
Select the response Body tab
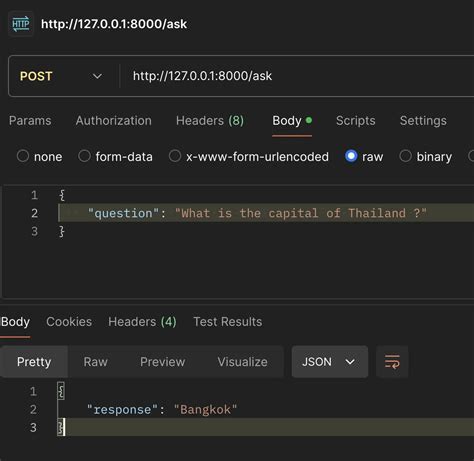click(x=15, y=322)
